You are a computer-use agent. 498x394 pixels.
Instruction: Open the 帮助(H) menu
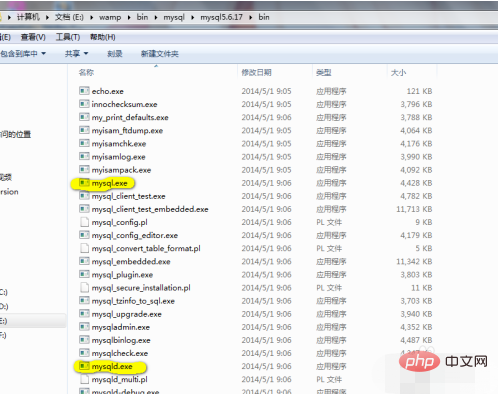(103, 37)
